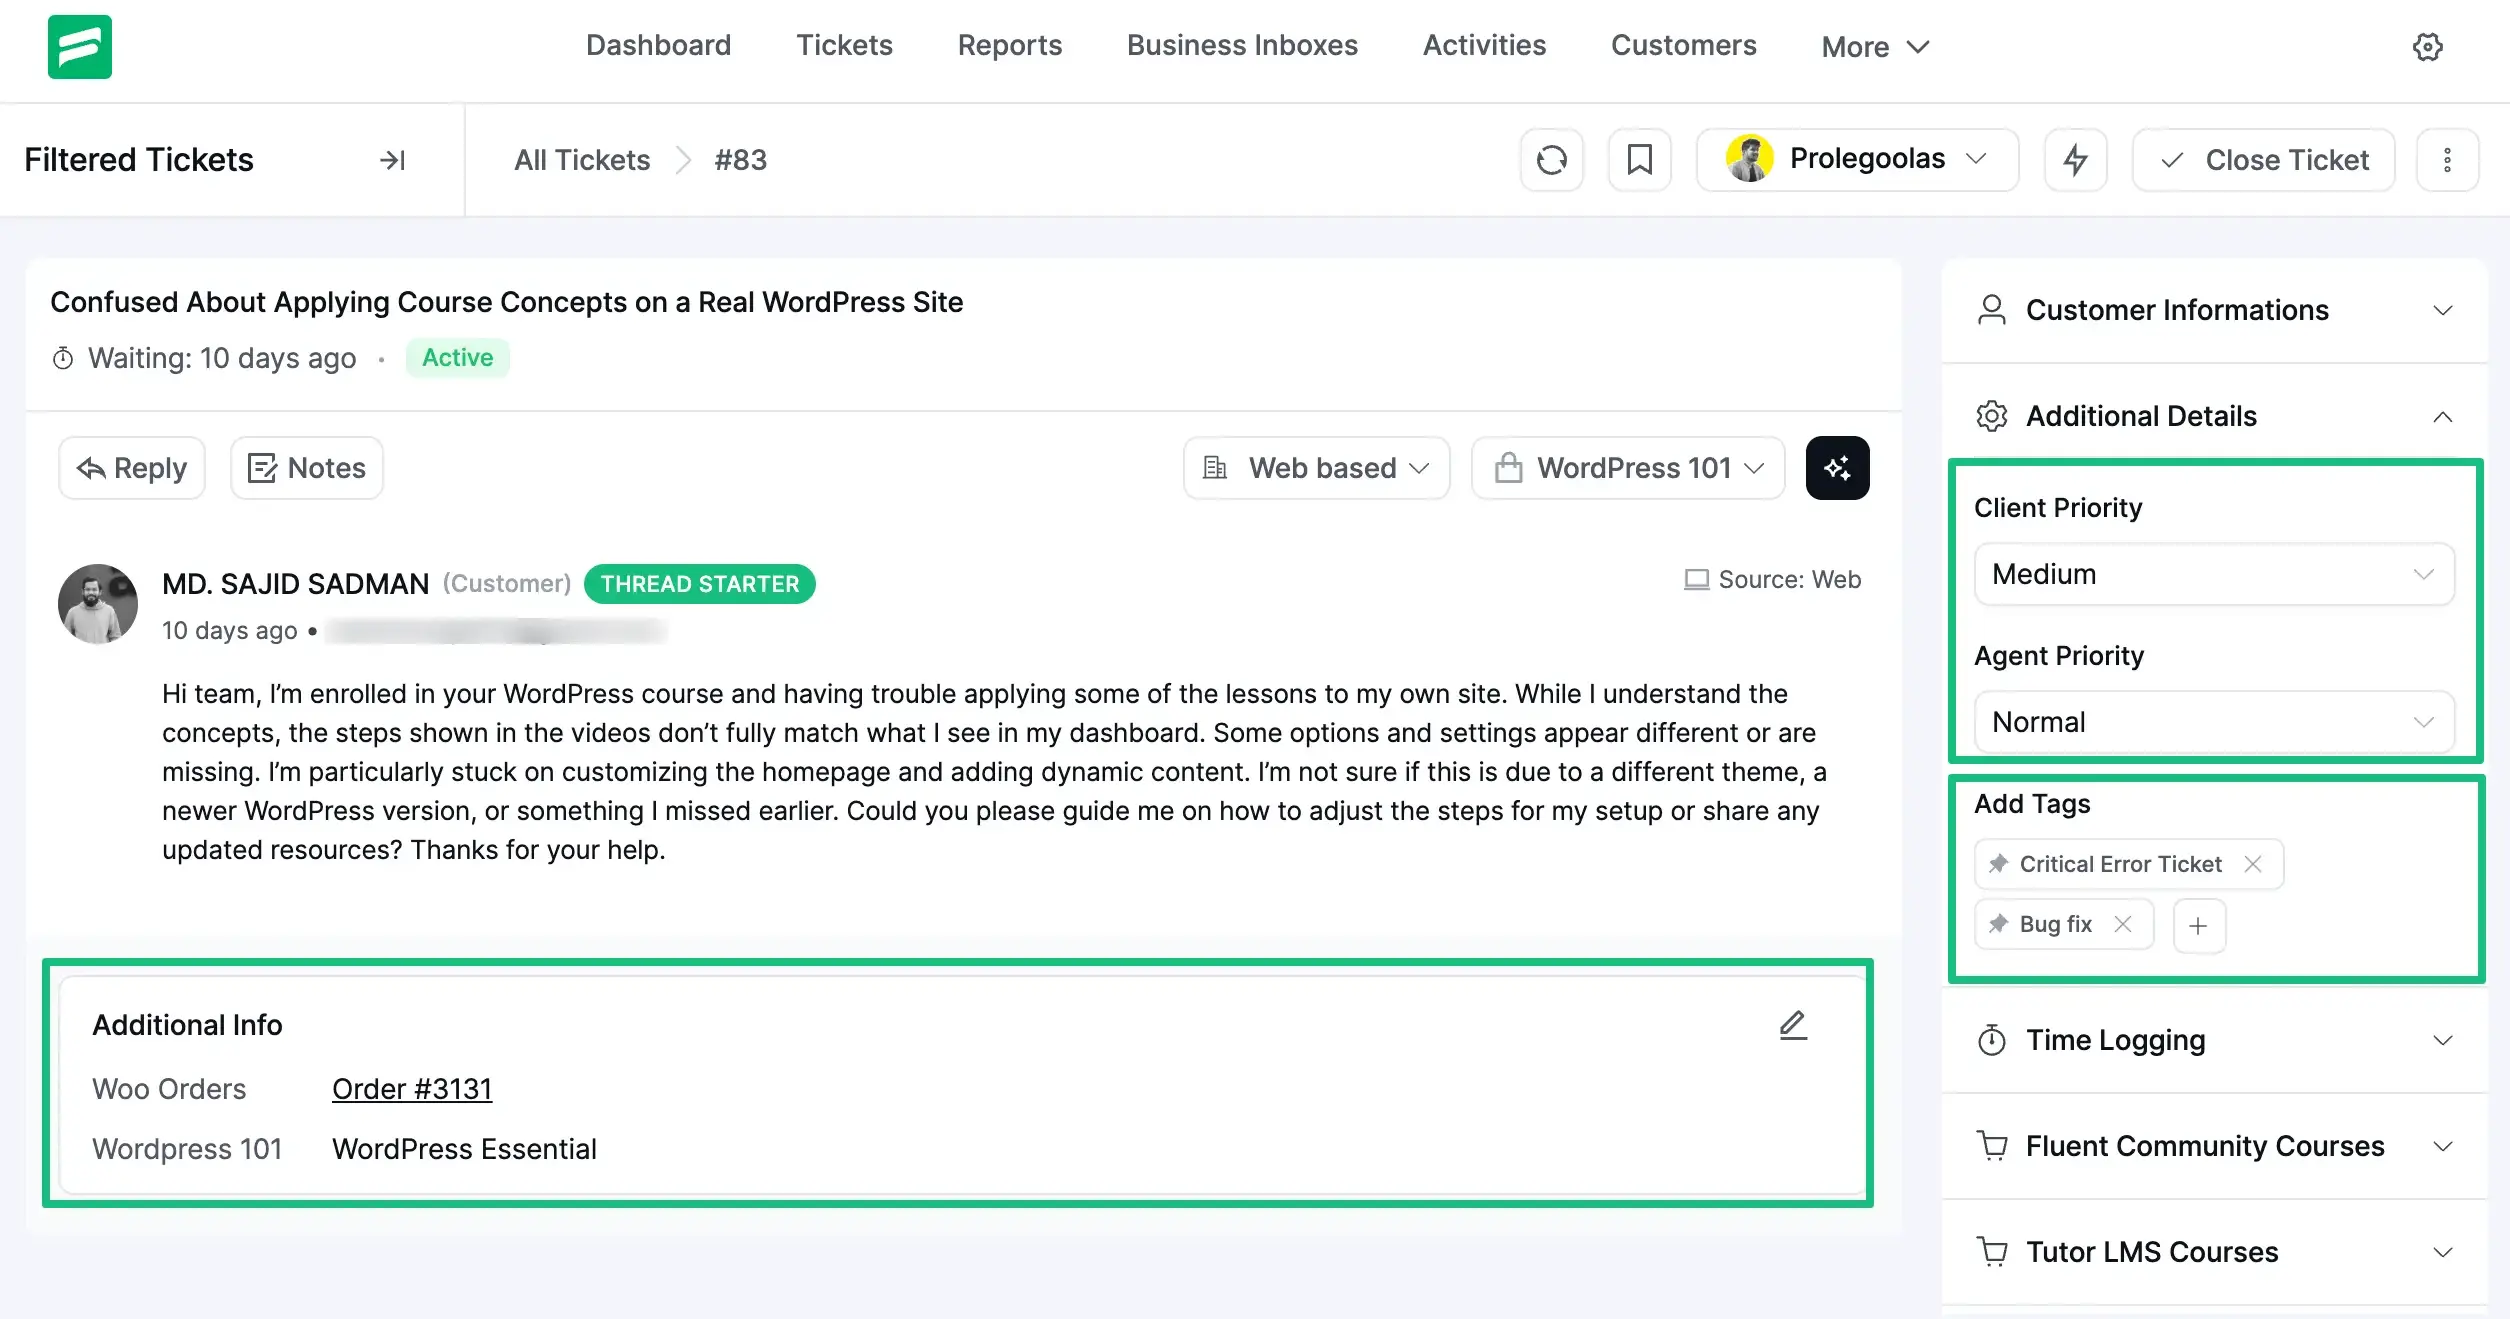
Task: Open settings via the gear icon
Action: pyautogui.click(x=2427, y=46)
